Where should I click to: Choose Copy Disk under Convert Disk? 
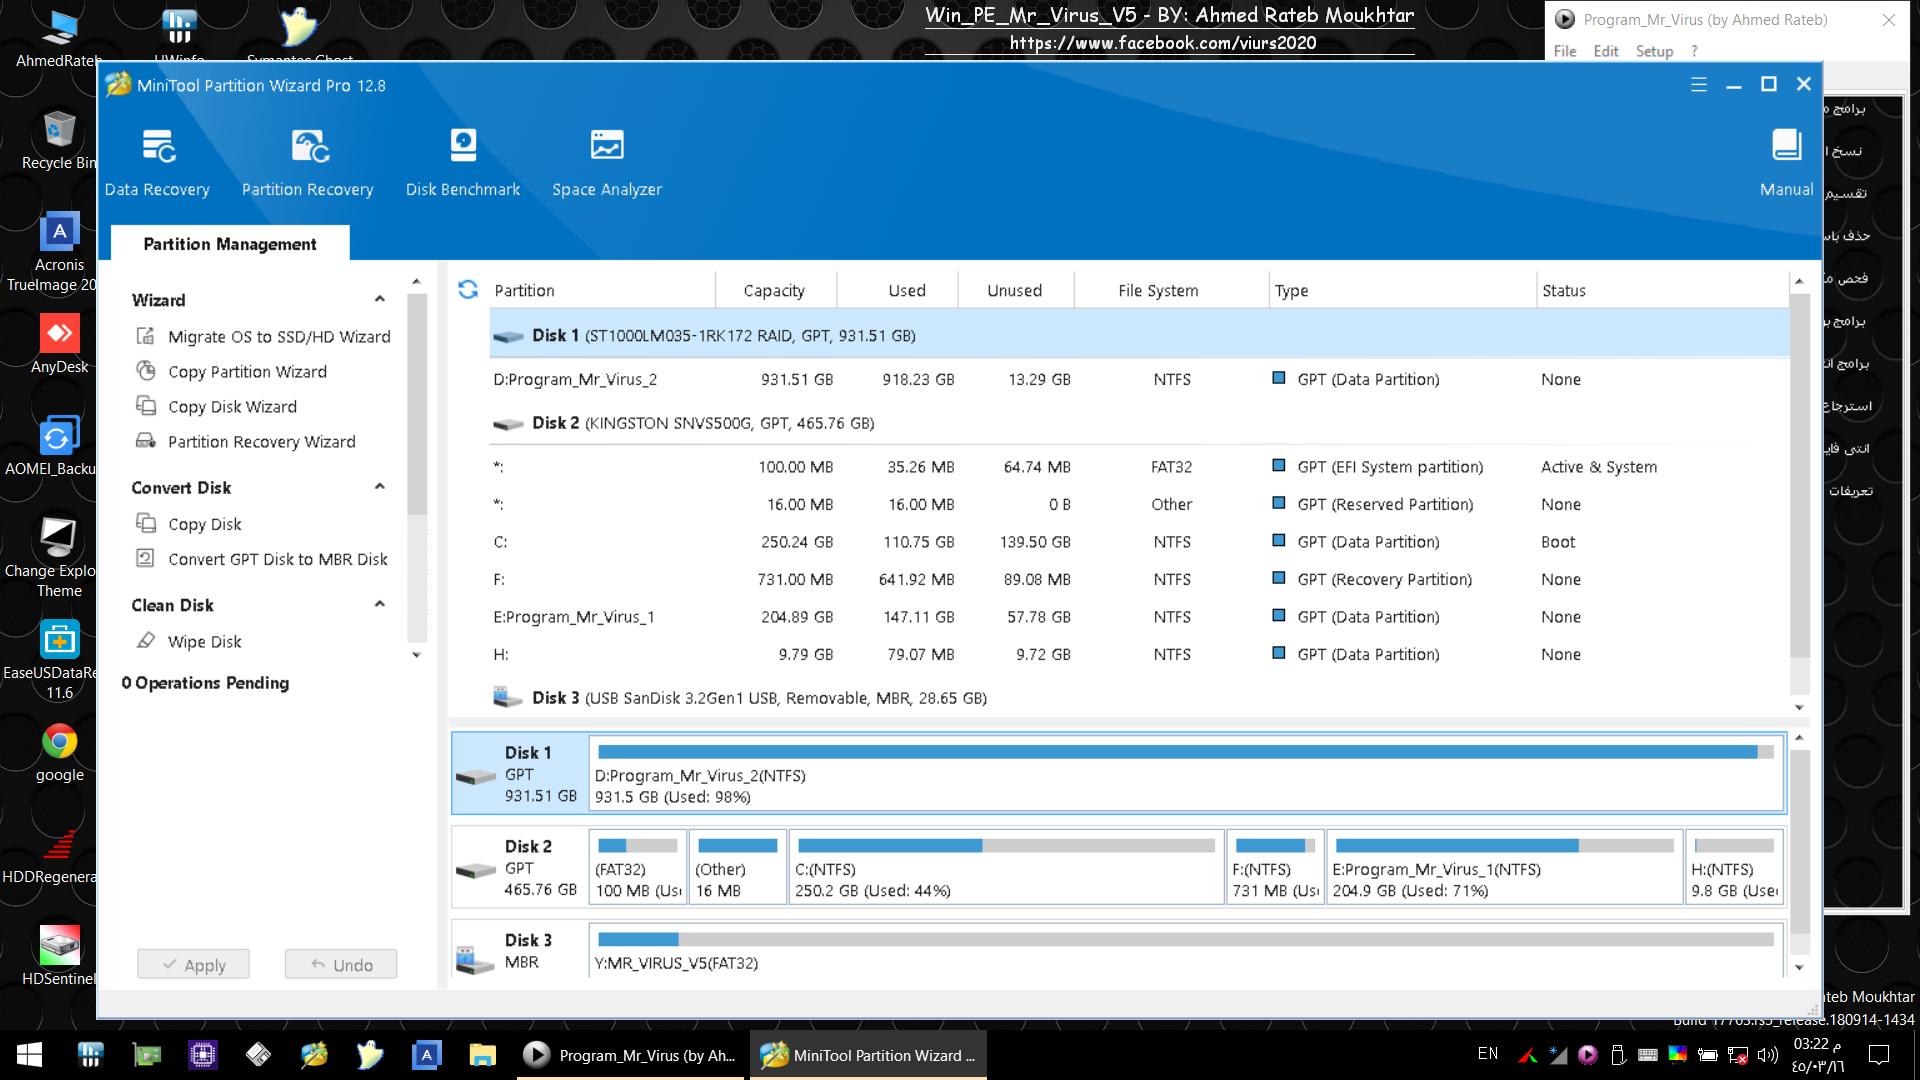coord(189,524)
